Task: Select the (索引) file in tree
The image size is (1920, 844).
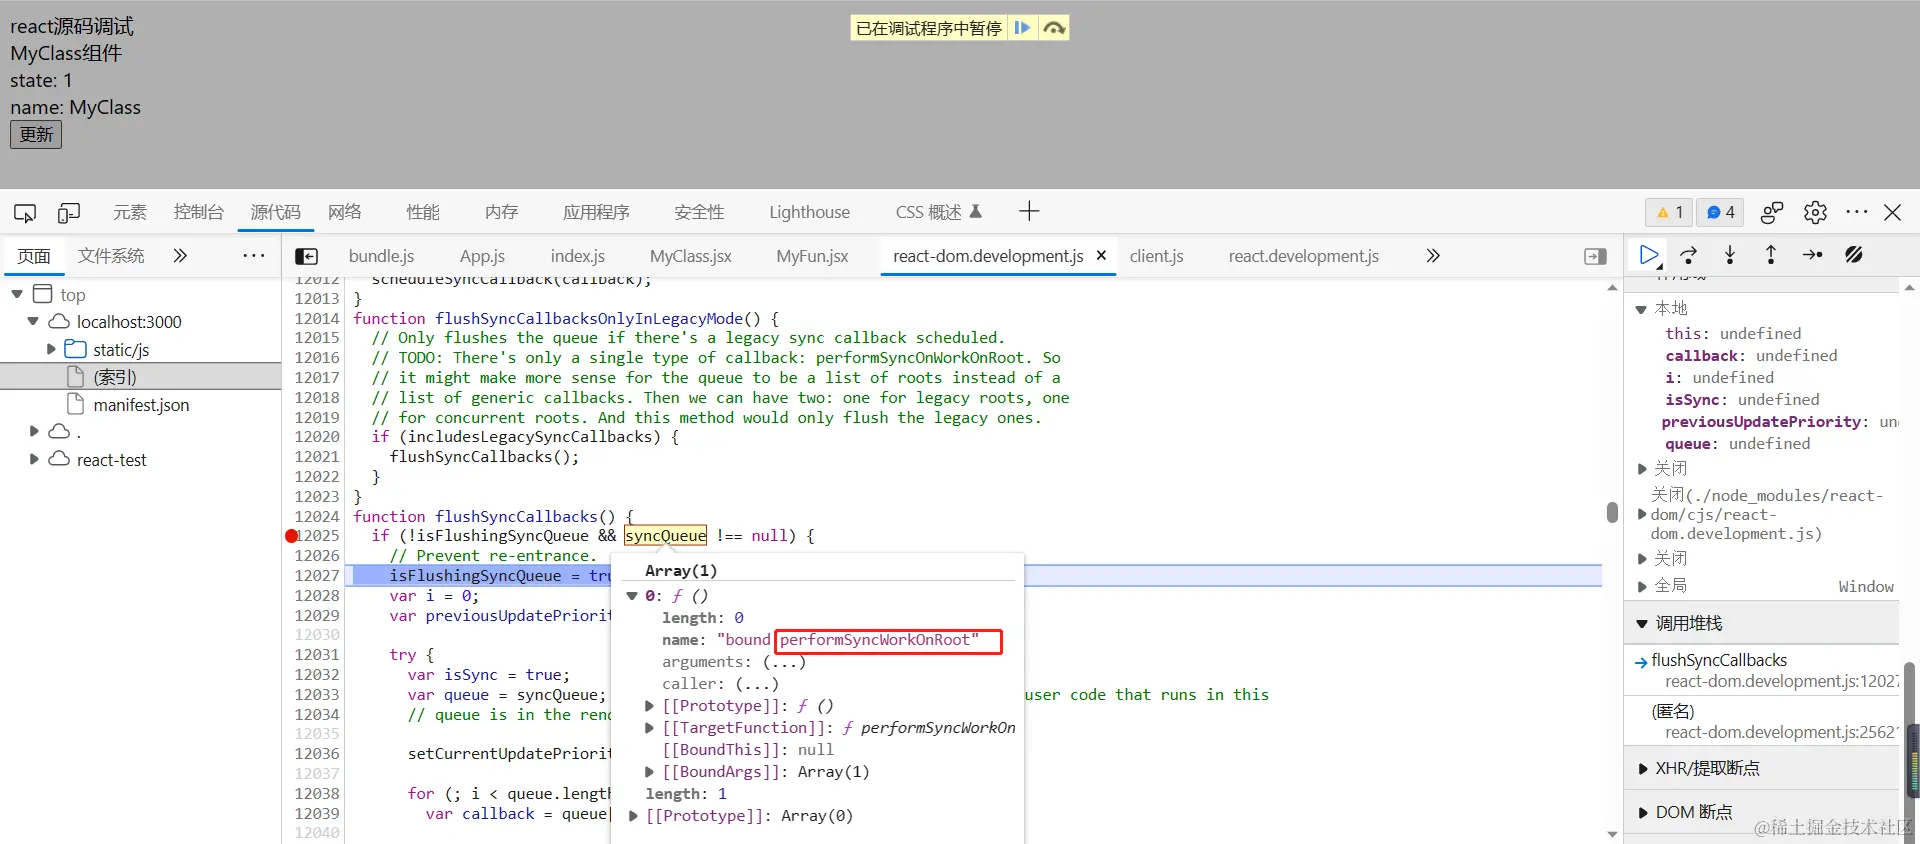Action: (115, 377)
